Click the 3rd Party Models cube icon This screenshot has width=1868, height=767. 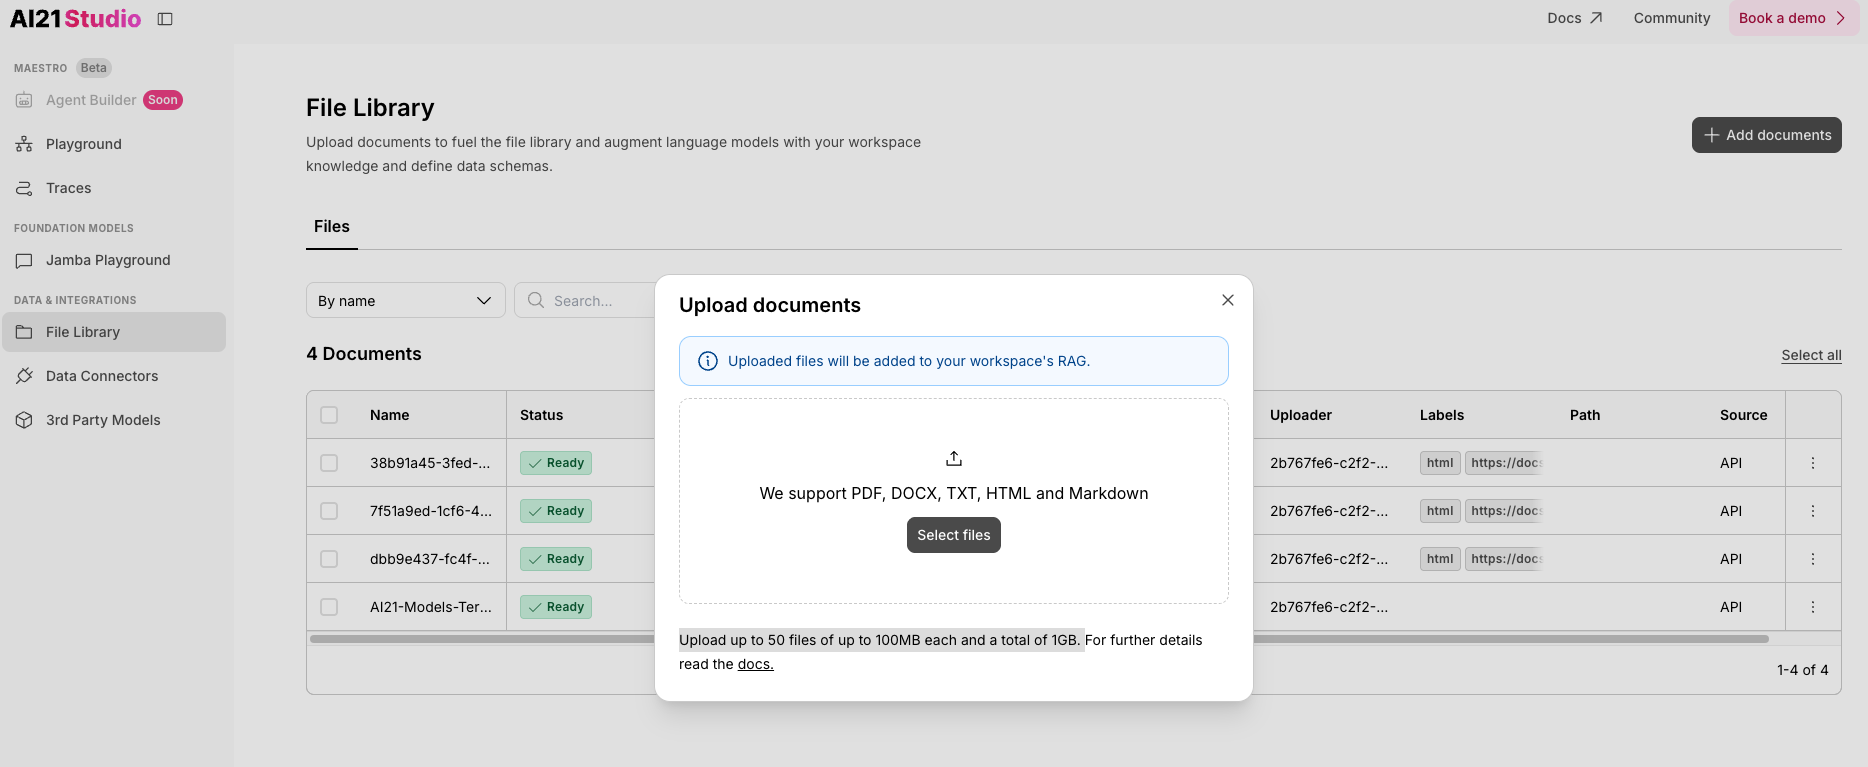[x=24, y=420]
